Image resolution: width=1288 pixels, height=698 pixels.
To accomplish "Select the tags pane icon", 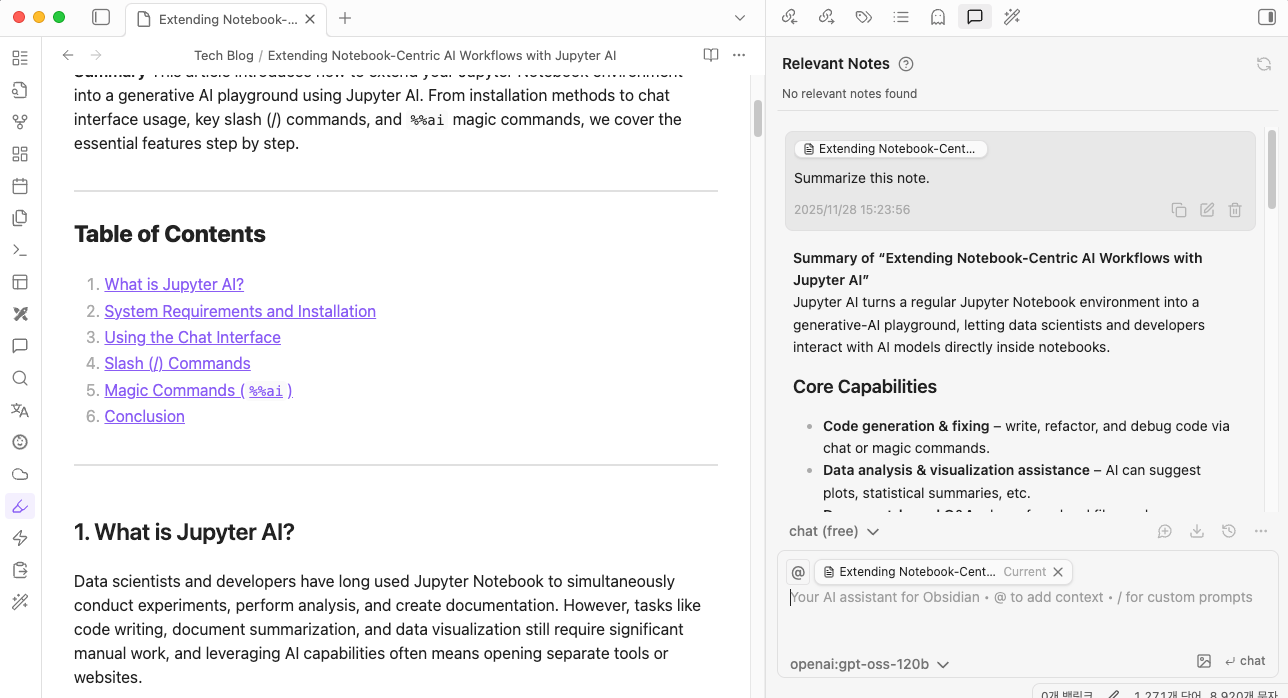I will pos(863,17).
